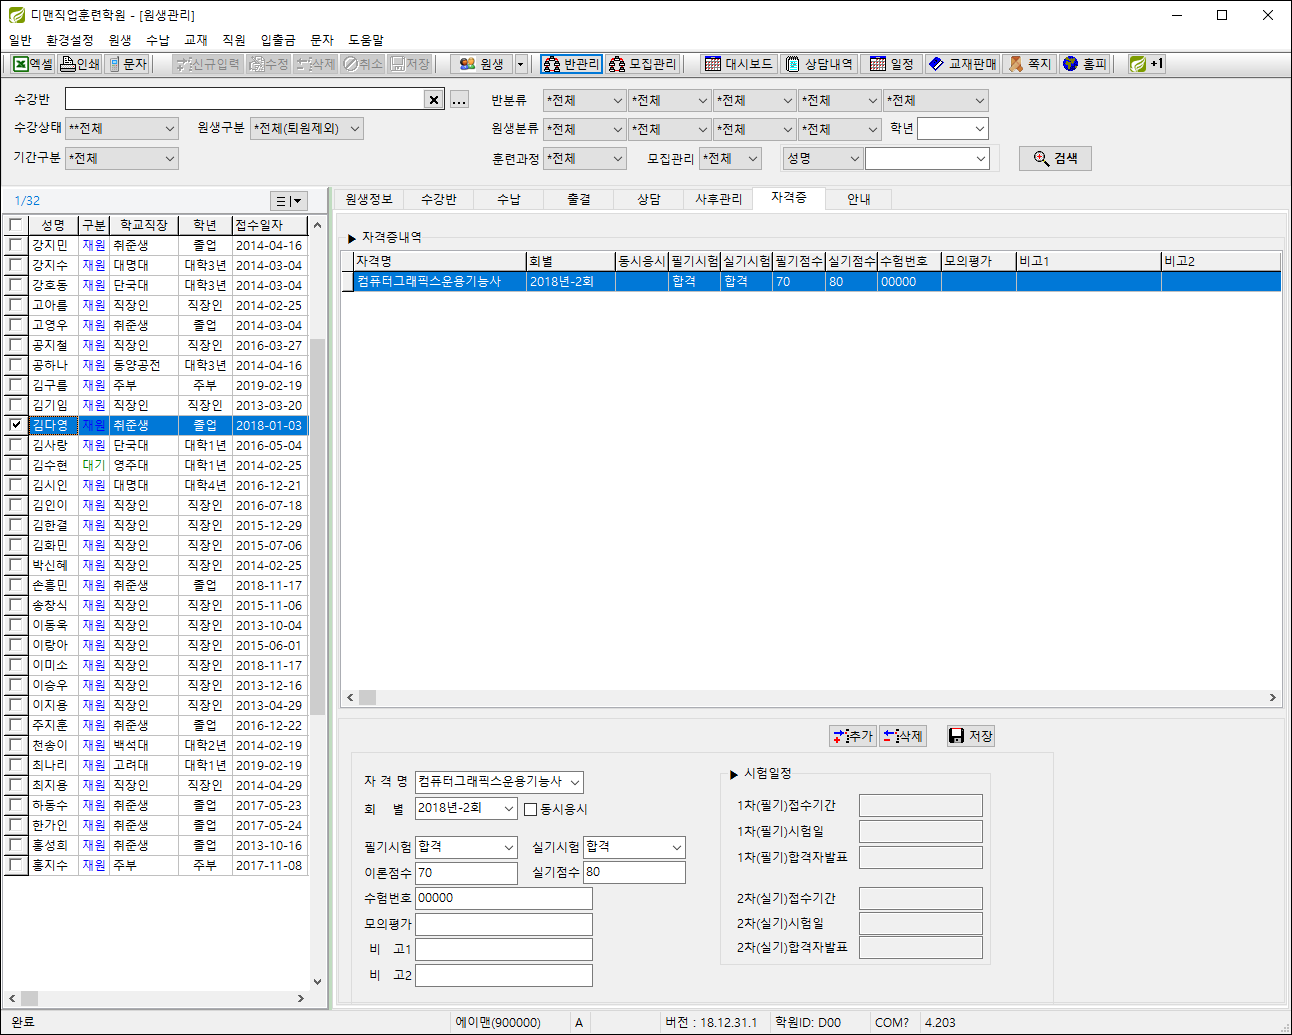This screenshot has height=1035, width=1292.
Task: Open the 필기시험 result dropdown
Action: click(x=466, y=847)
